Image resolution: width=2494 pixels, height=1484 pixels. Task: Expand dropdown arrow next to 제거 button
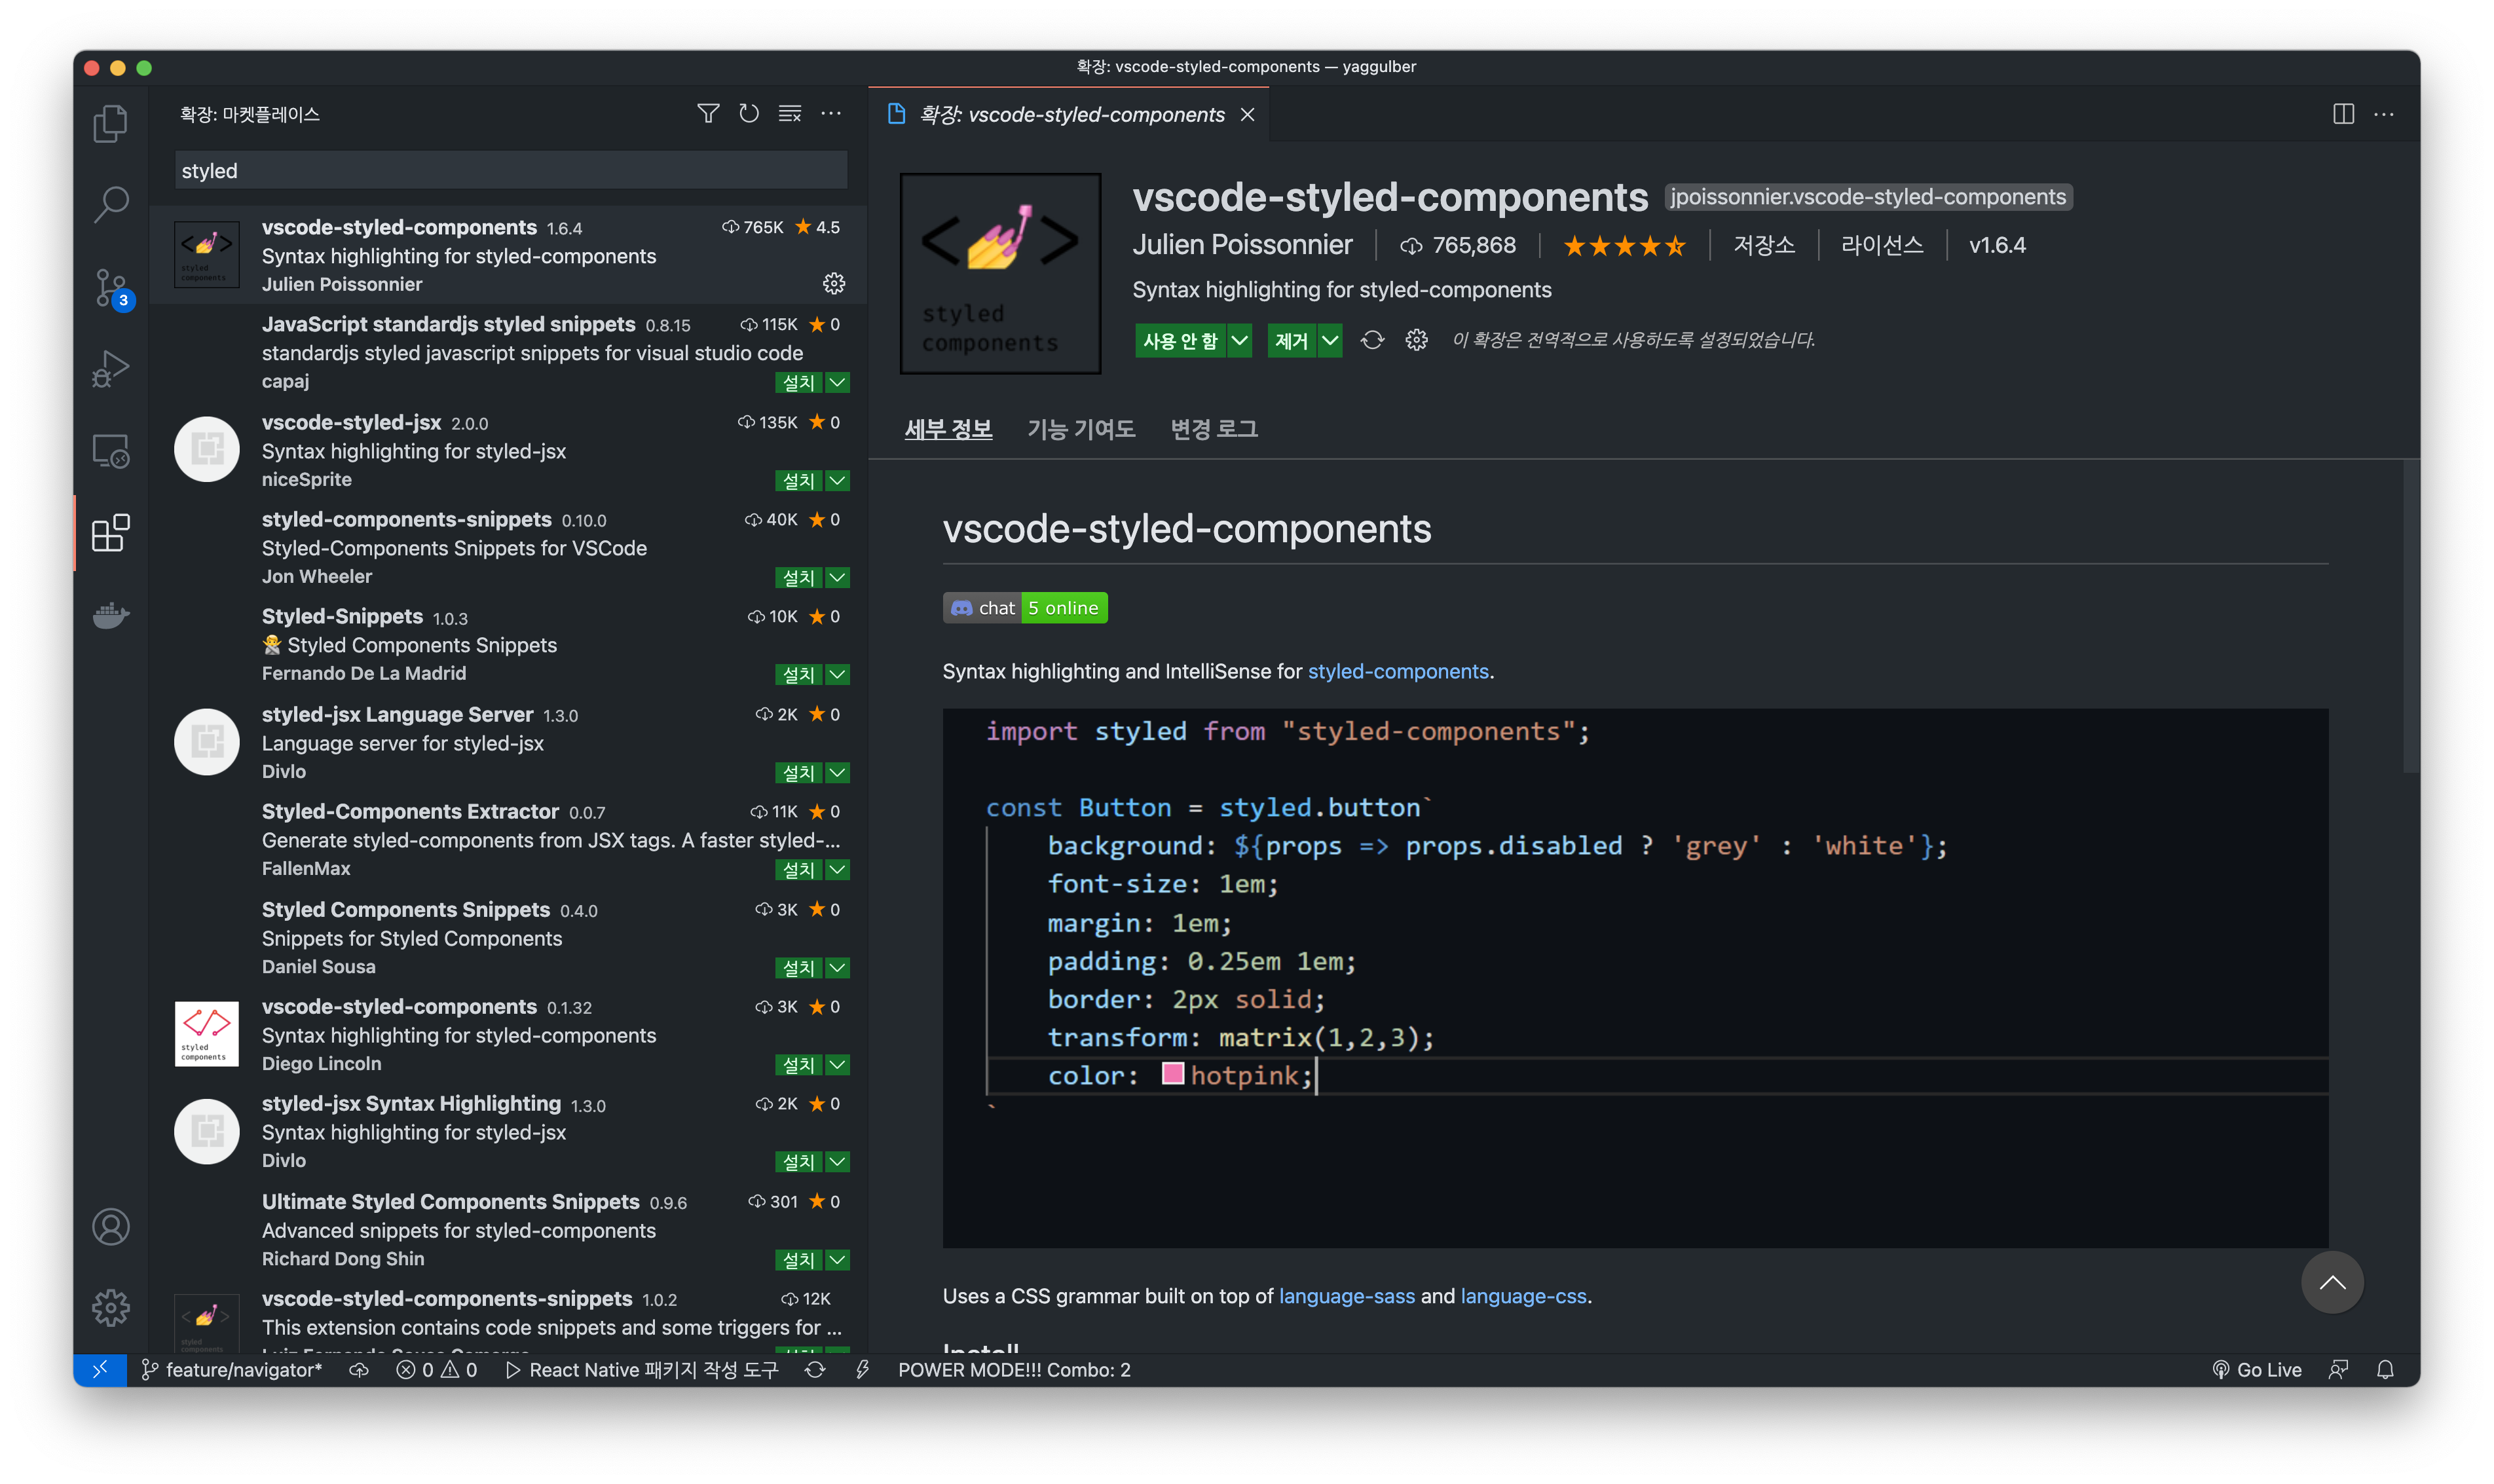click(x=1330, y=341)
